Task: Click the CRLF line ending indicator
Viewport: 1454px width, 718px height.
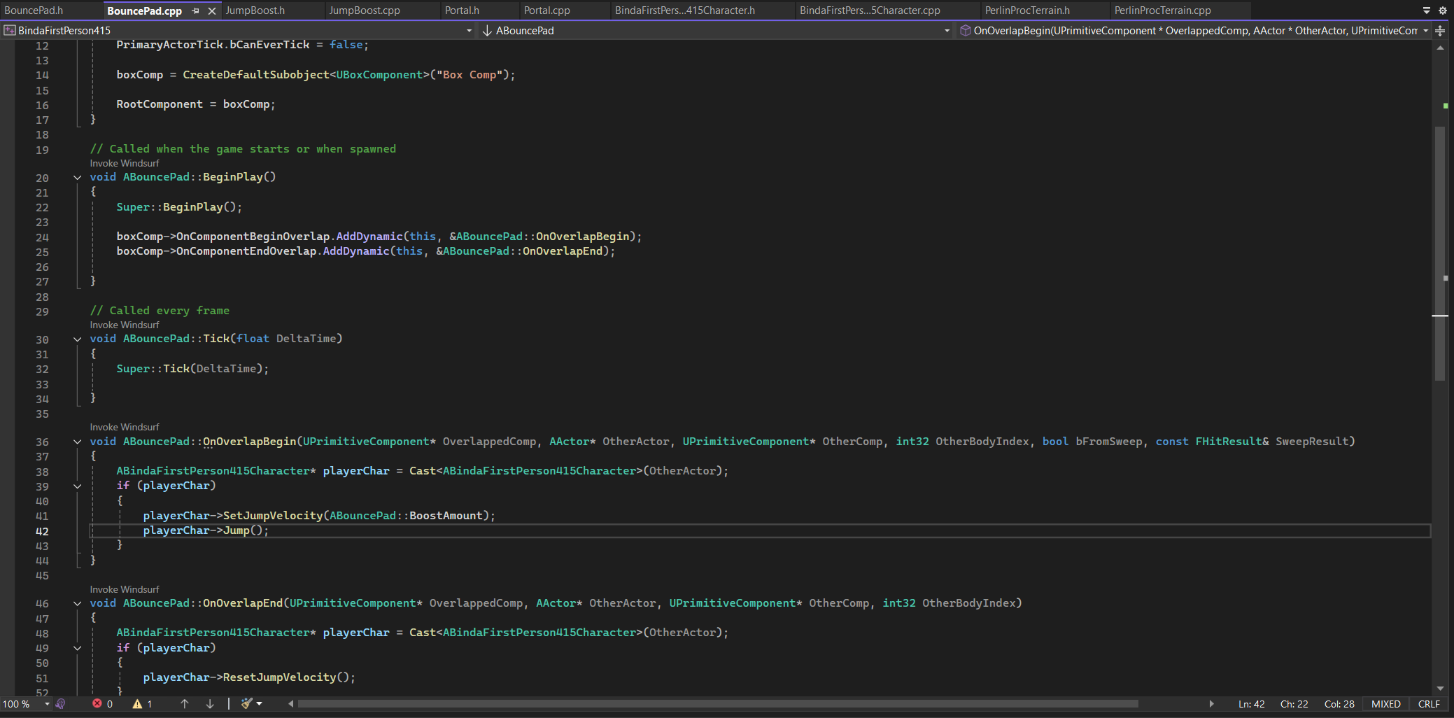Action: pyautogui.click(x=1429, y=704)
